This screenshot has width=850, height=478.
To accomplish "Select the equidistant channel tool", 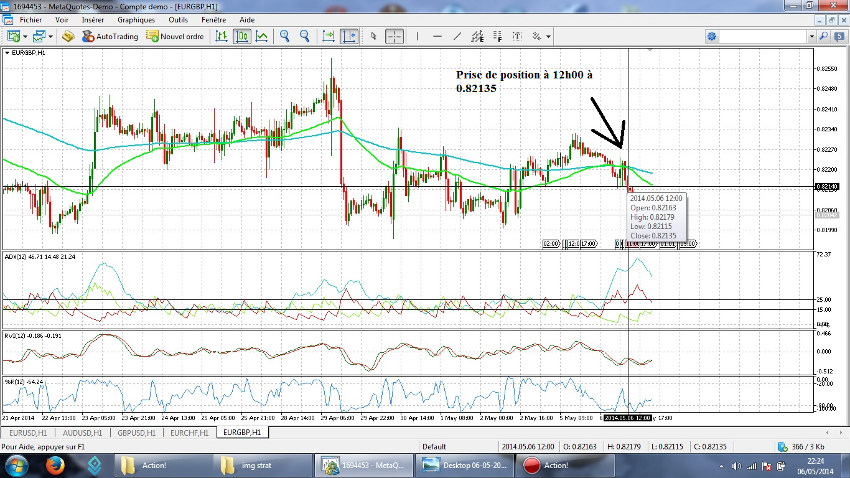I will pyautogui.click(x=478, y=36).
